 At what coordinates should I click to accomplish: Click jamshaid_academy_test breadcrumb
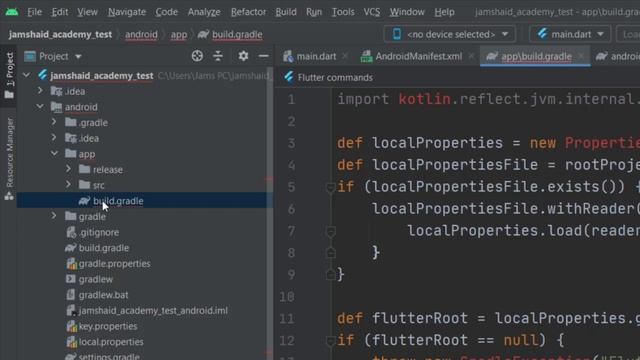[x=60, y=35]
